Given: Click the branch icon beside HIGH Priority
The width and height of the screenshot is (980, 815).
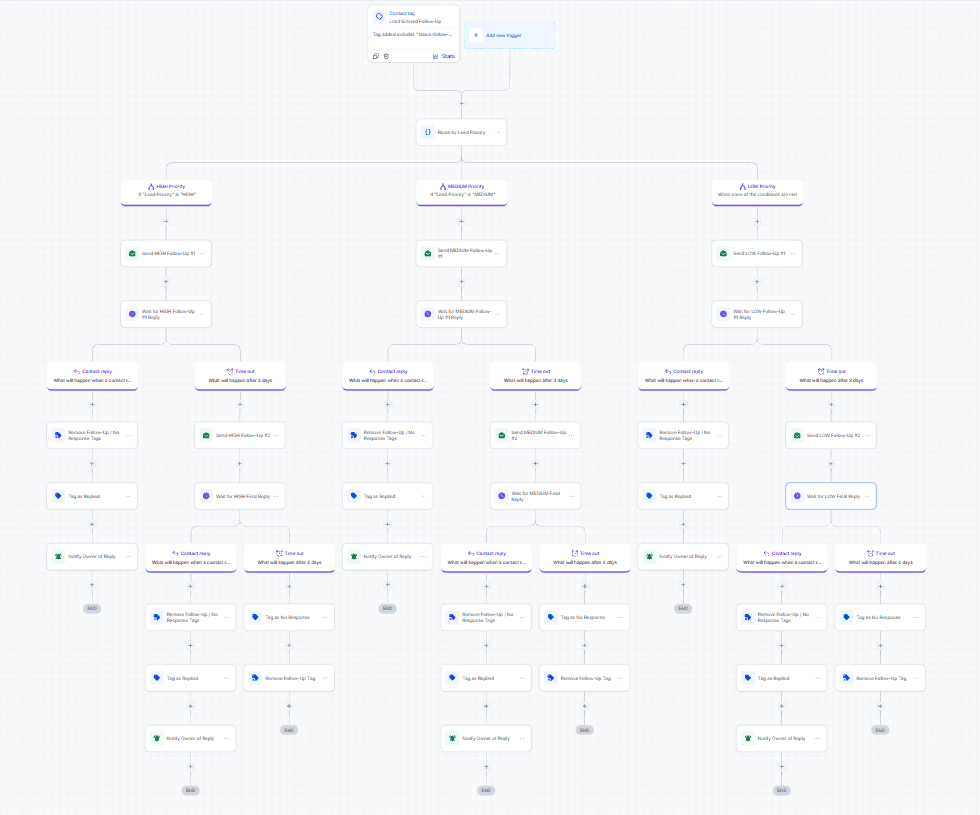Looking at the screenshot, I should pyautogui.click(x=151, y=186).
